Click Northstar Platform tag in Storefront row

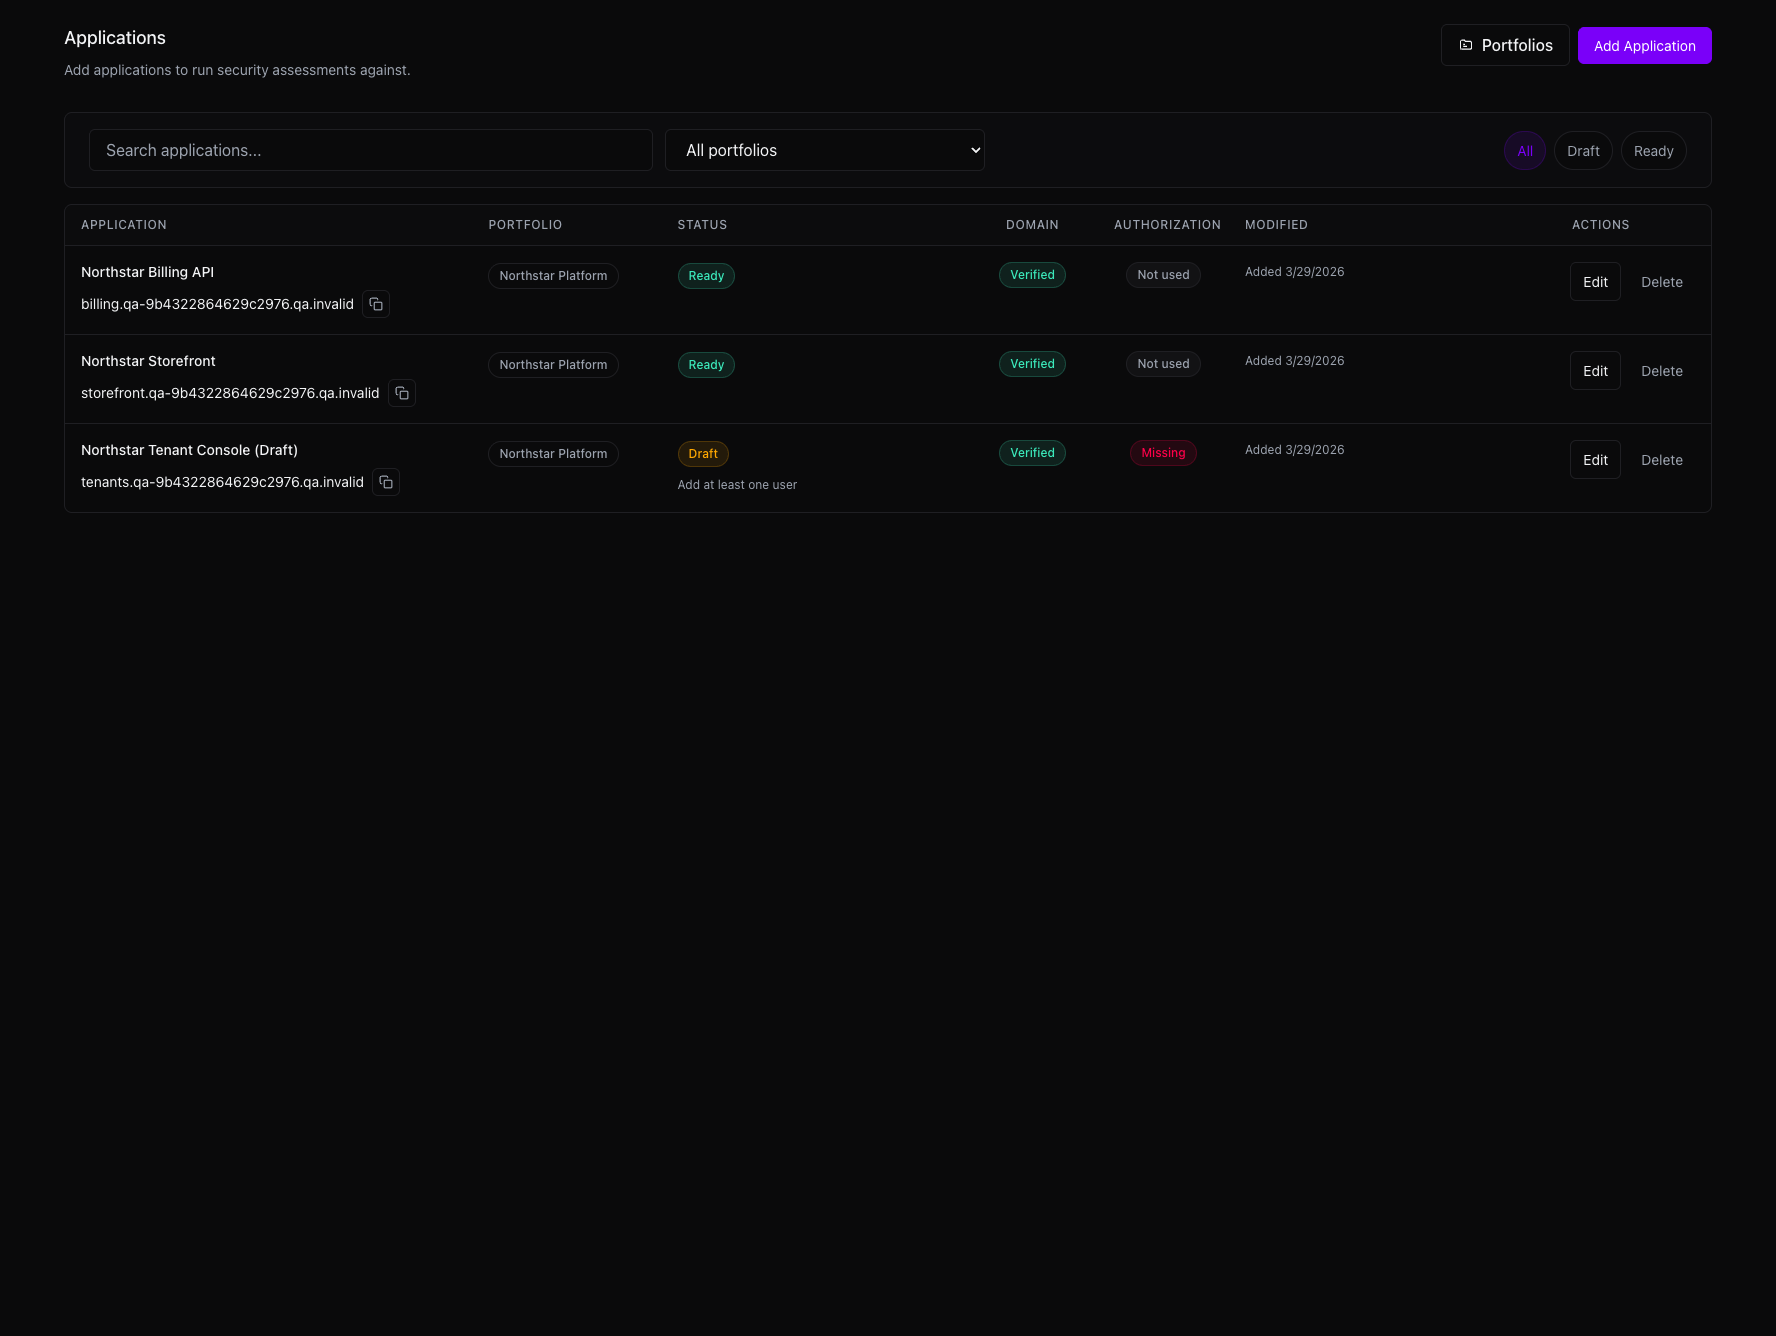coord(553,365)
